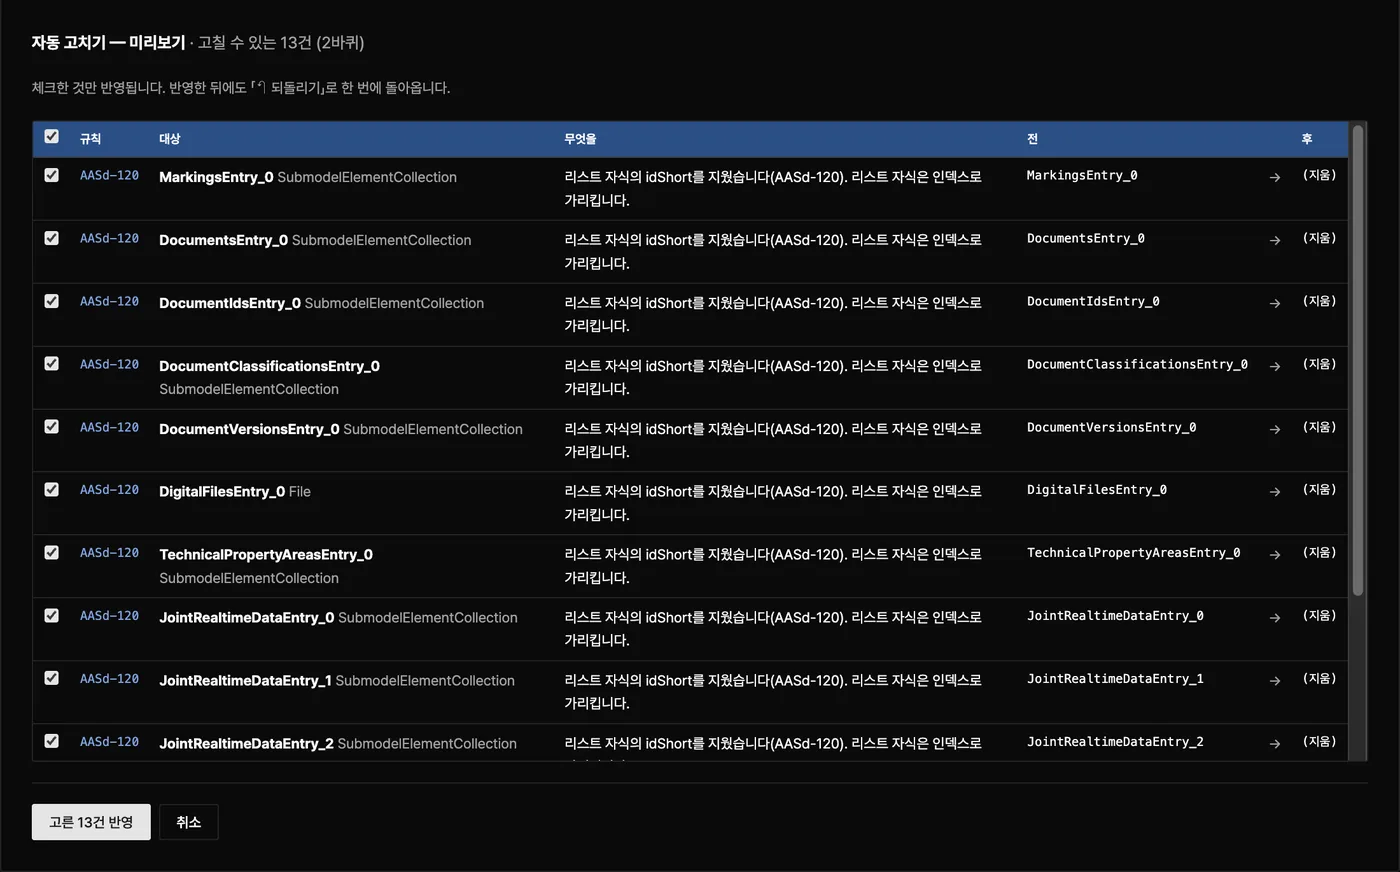Screen dimensions: 1400x872
Task: Select the bold DocumentClassificationsEntry_0 target name
Action: click(x=269, y=366)
